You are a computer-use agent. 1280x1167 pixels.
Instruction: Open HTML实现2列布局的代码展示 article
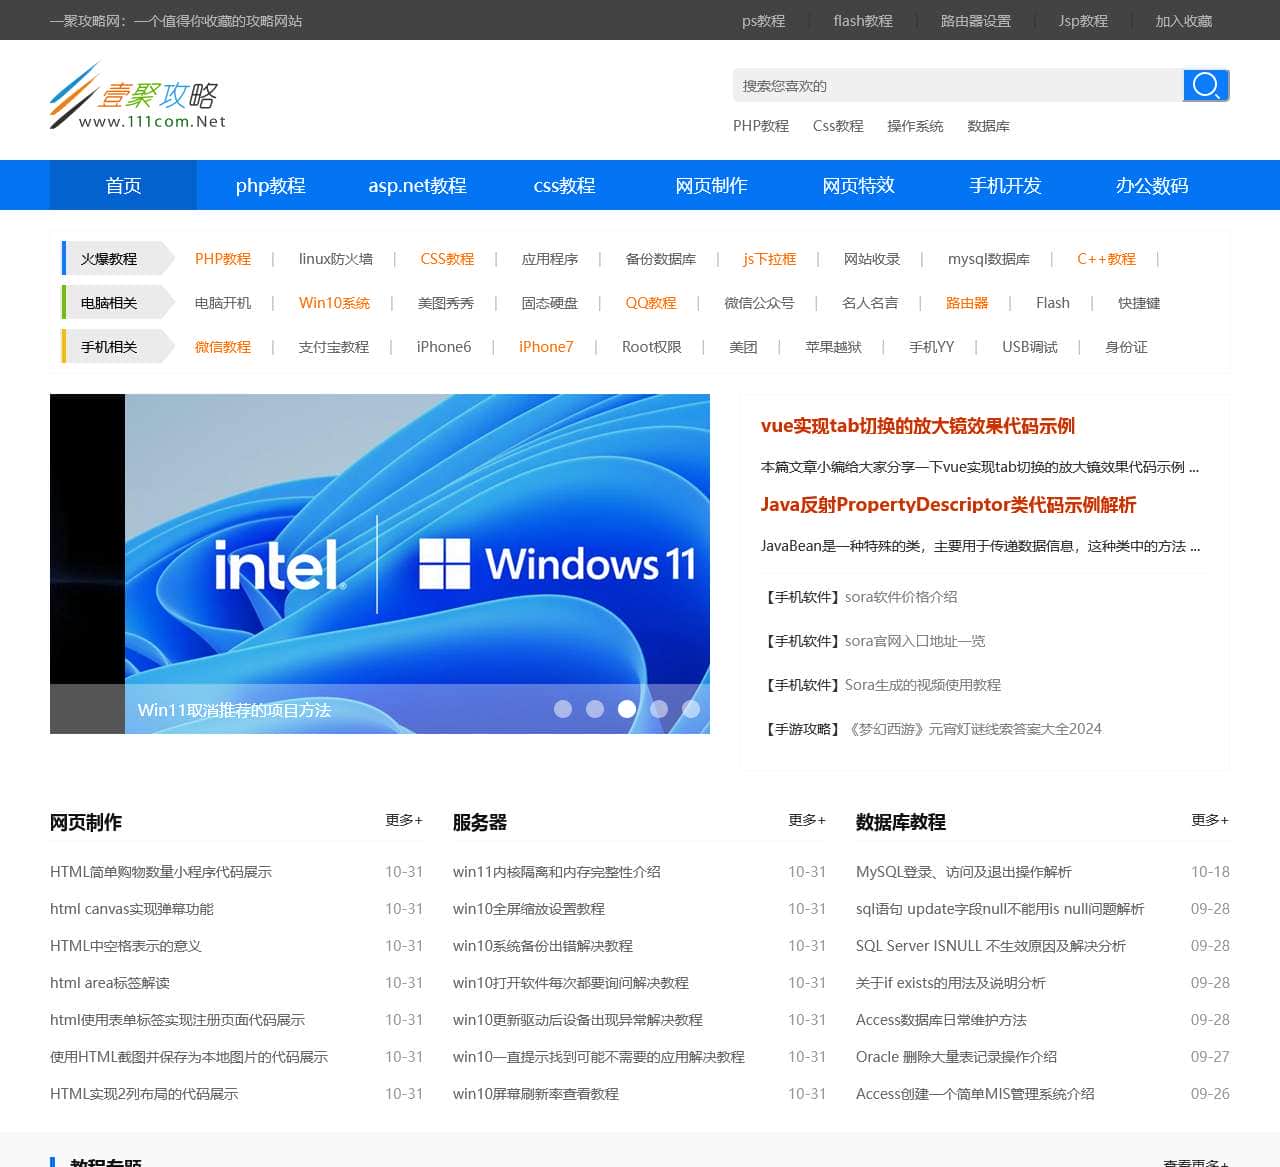click(144, 1094)
